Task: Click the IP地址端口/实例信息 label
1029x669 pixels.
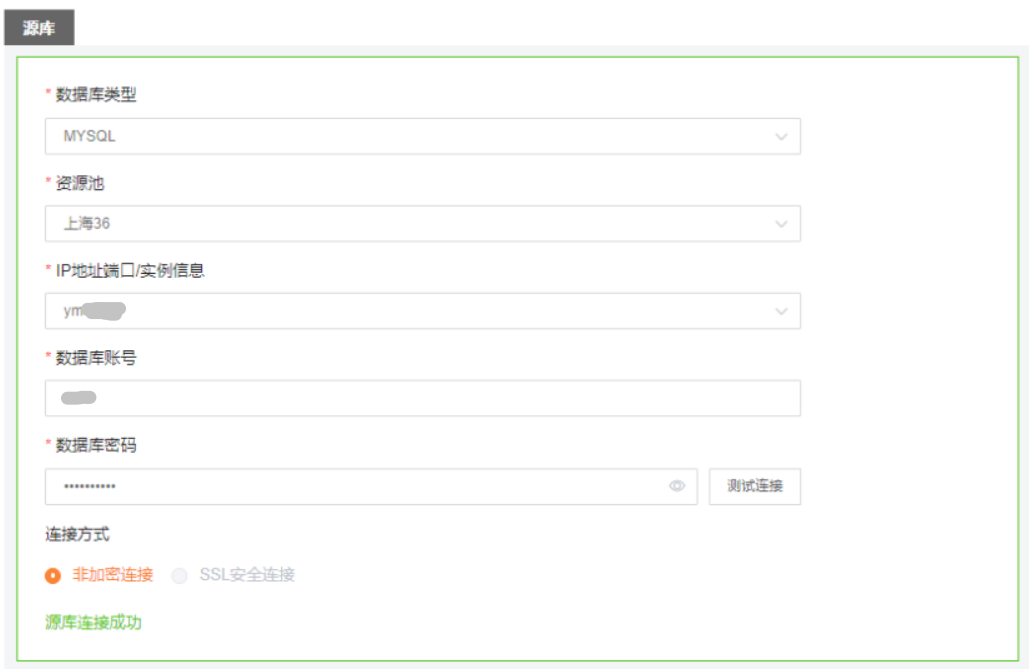Action: point(130,270)
